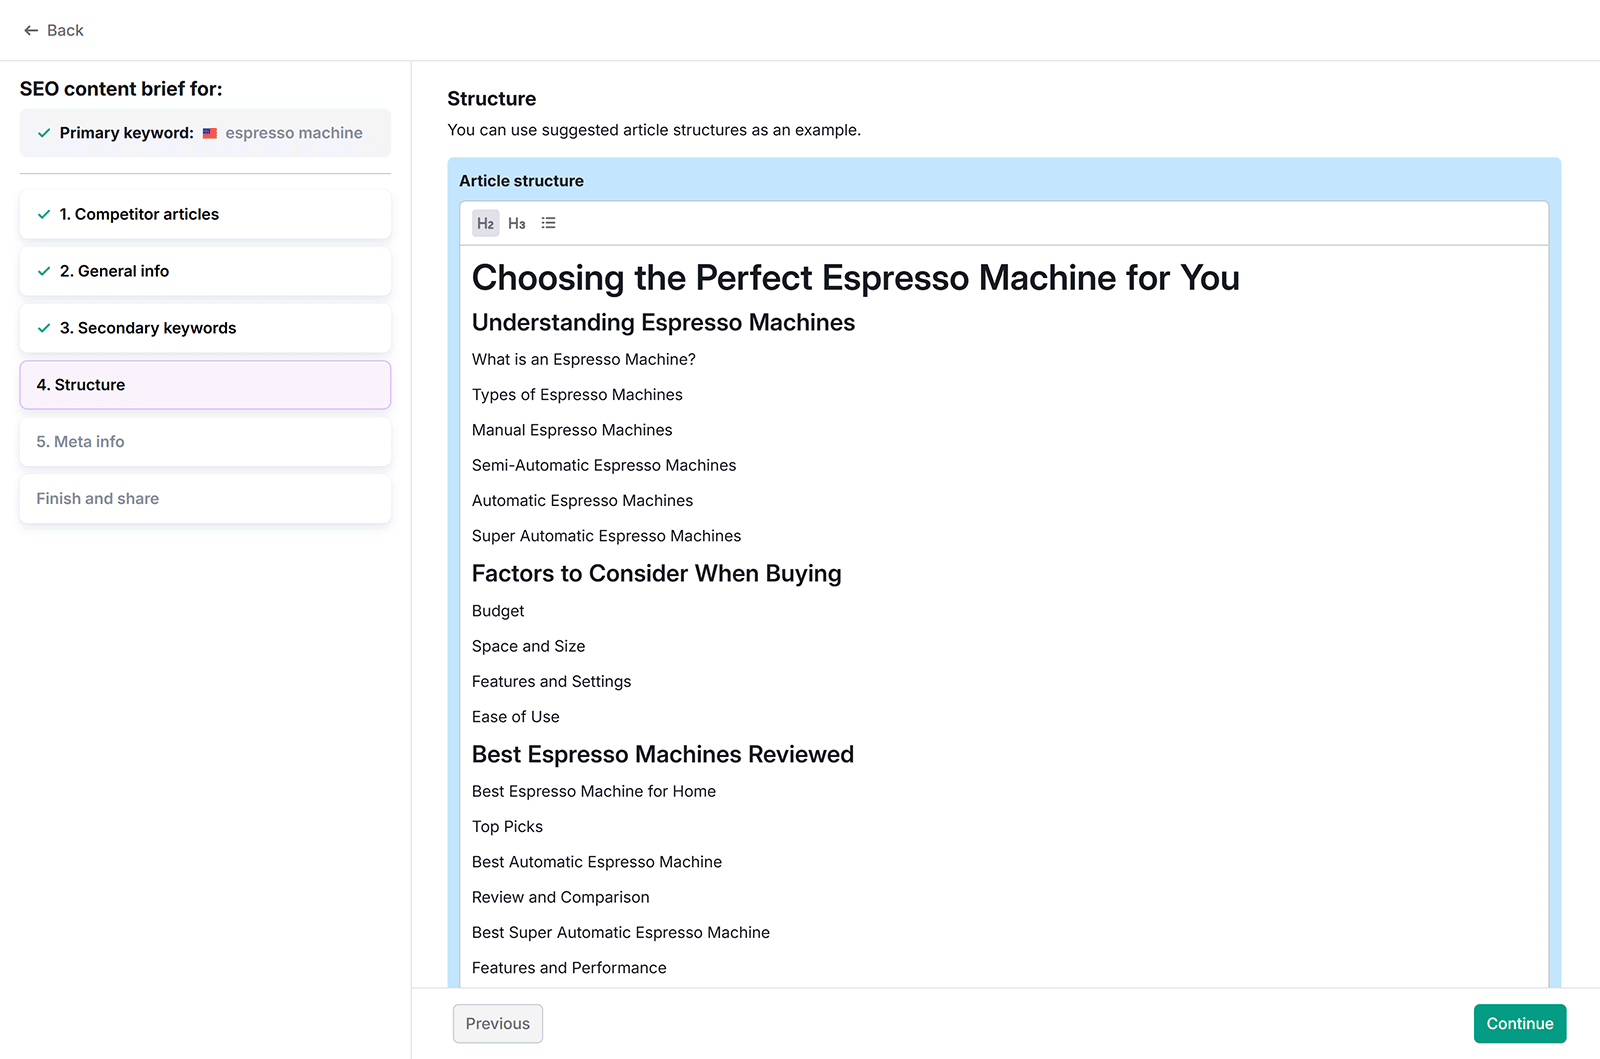Click the Best Espresso Machines Reviewed heading
The image size is (1600, 1059).
[662, 754]
